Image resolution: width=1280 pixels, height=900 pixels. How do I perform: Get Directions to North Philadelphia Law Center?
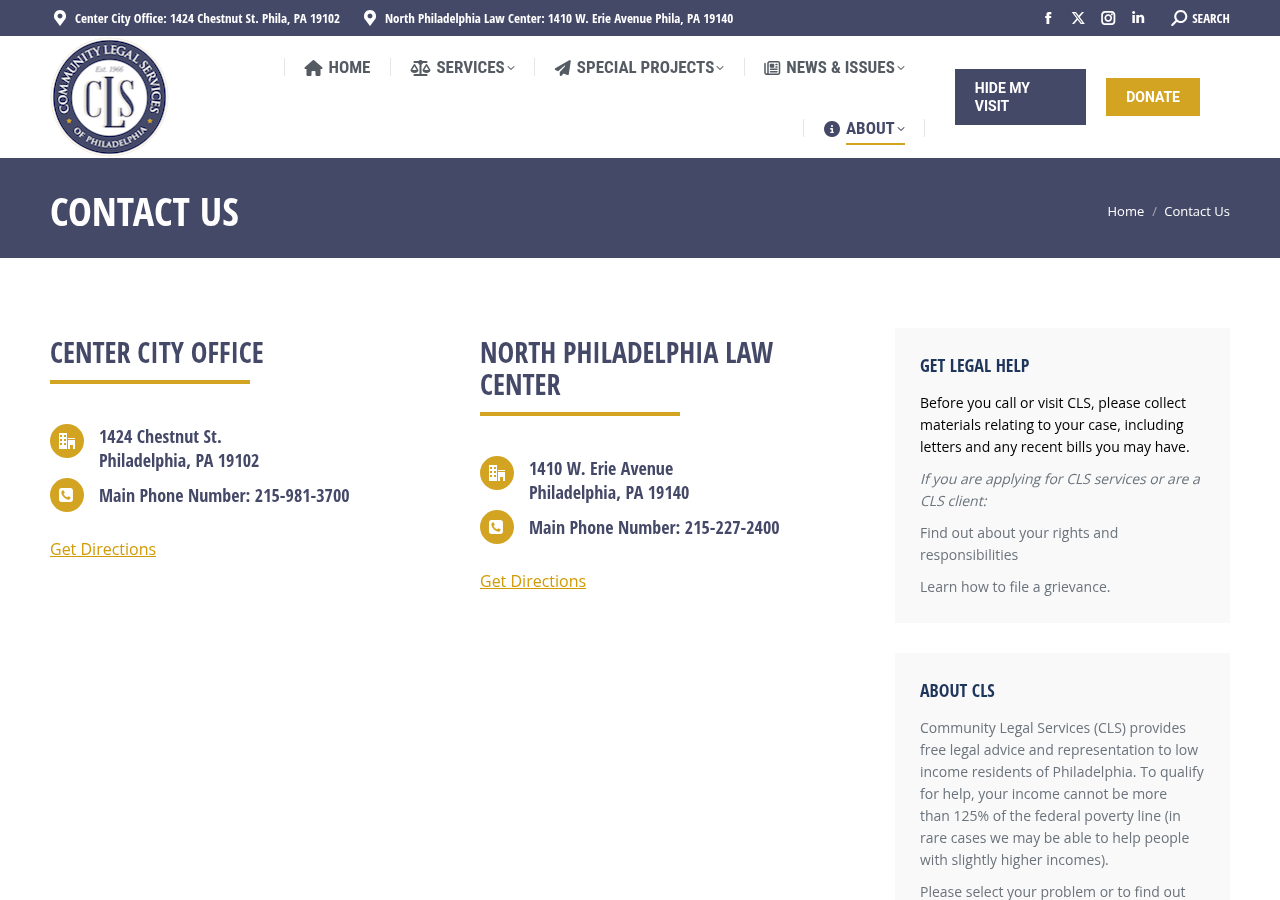coord(533,581)
